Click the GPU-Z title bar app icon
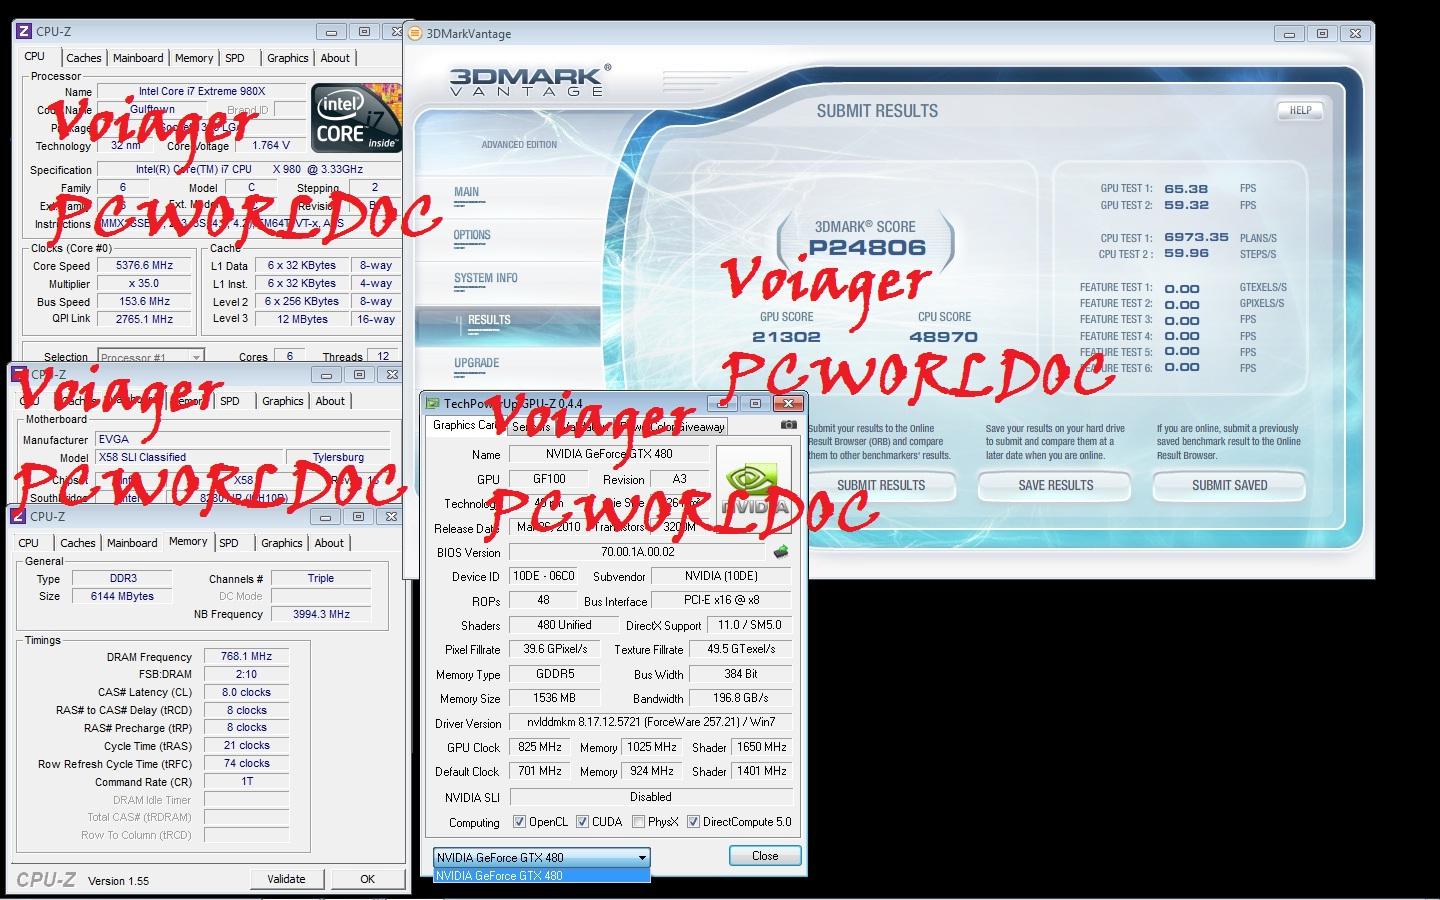This screenshot has width=1440, height=900. [432, 404]
